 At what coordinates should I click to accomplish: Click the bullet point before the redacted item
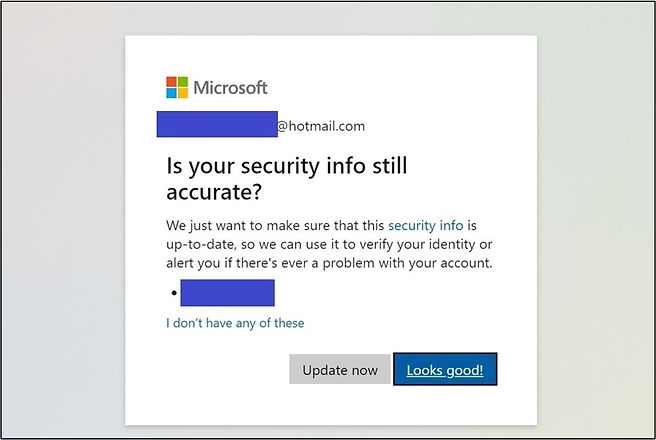tap(174, 293)
